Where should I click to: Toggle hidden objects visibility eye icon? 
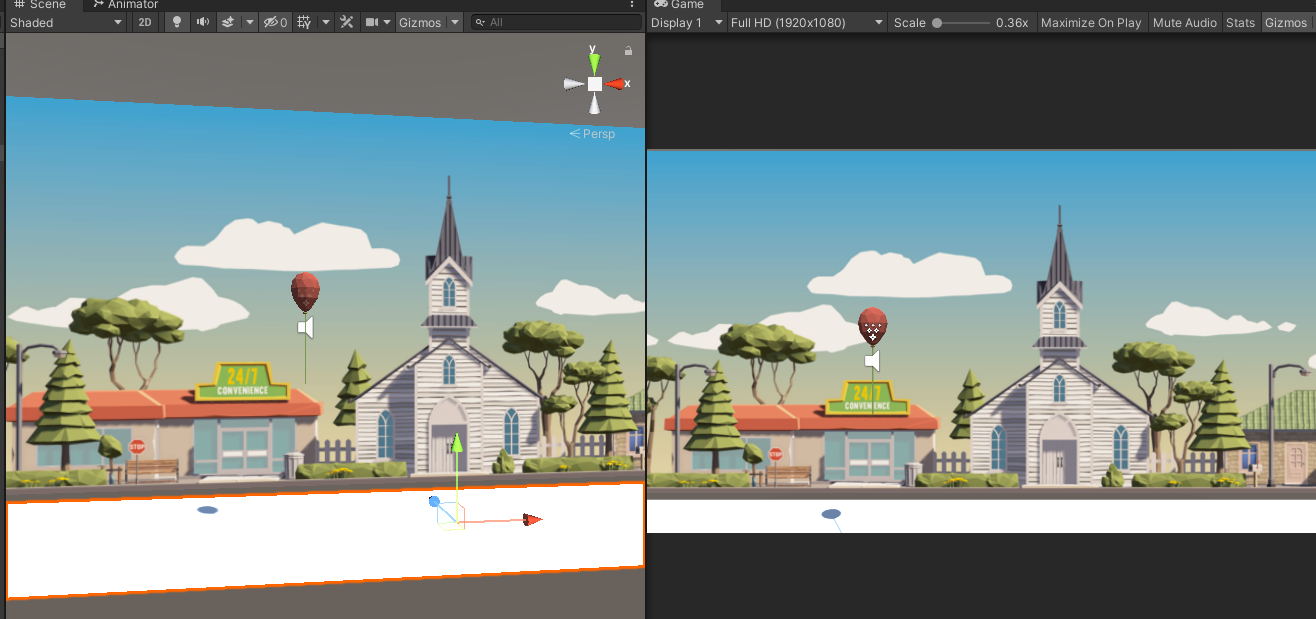(275, 22)
